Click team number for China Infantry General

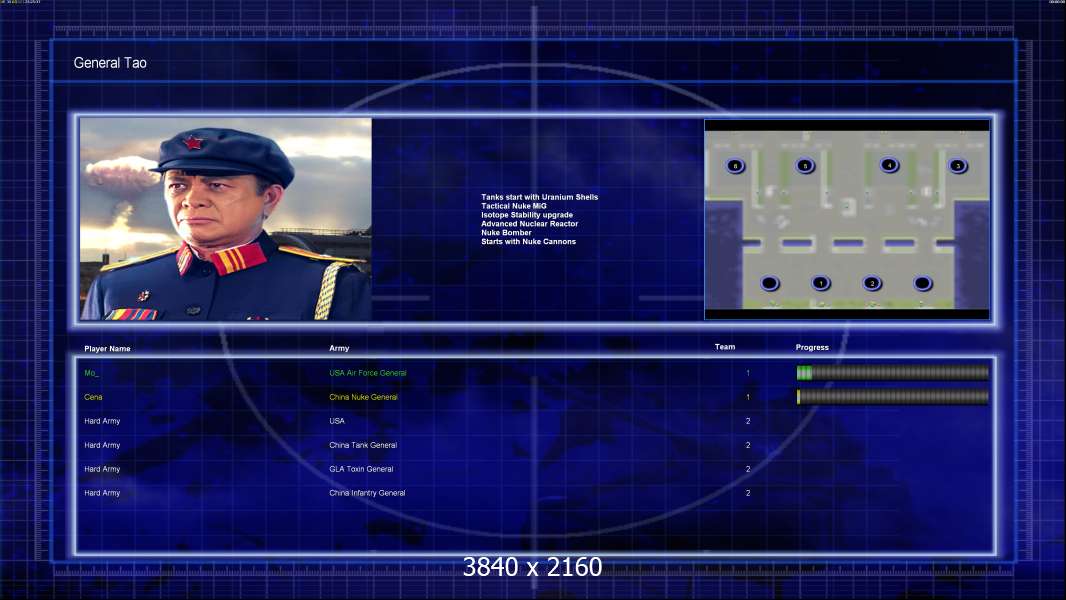pyautogui.click(x=748, y=493)
